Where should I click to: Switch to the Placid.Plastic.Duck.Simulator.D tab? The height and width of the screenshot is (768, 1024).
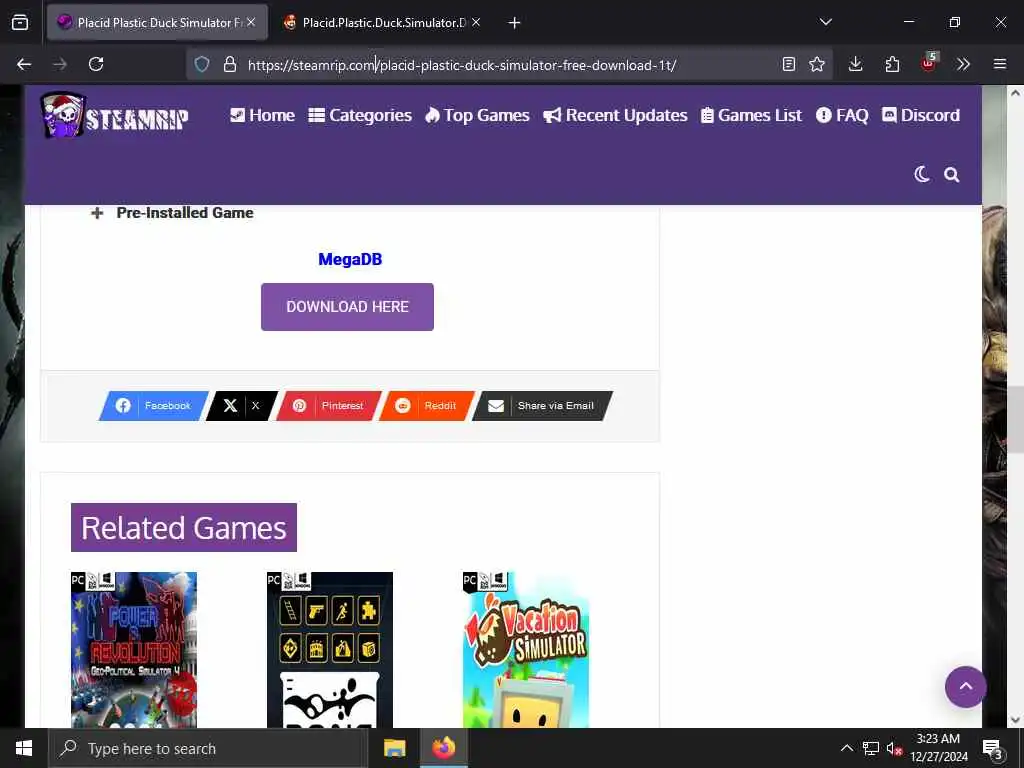pyautogui.click(x=383, y=22)
